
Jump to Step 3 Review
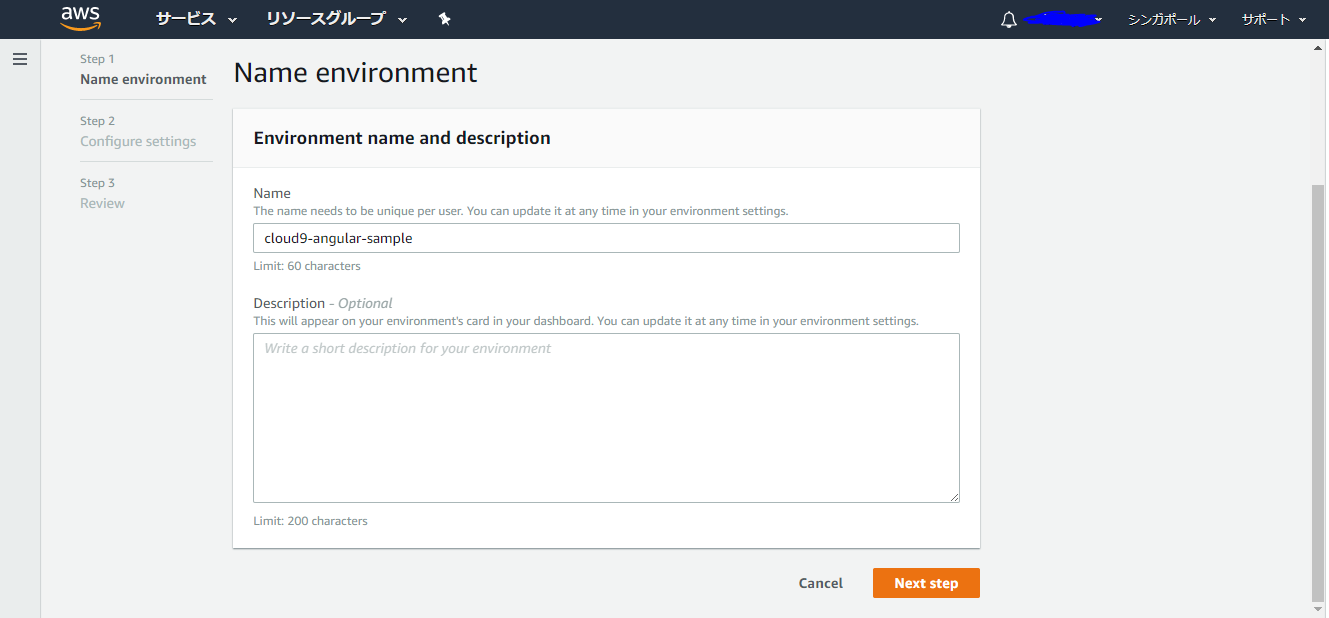[102, 203]
